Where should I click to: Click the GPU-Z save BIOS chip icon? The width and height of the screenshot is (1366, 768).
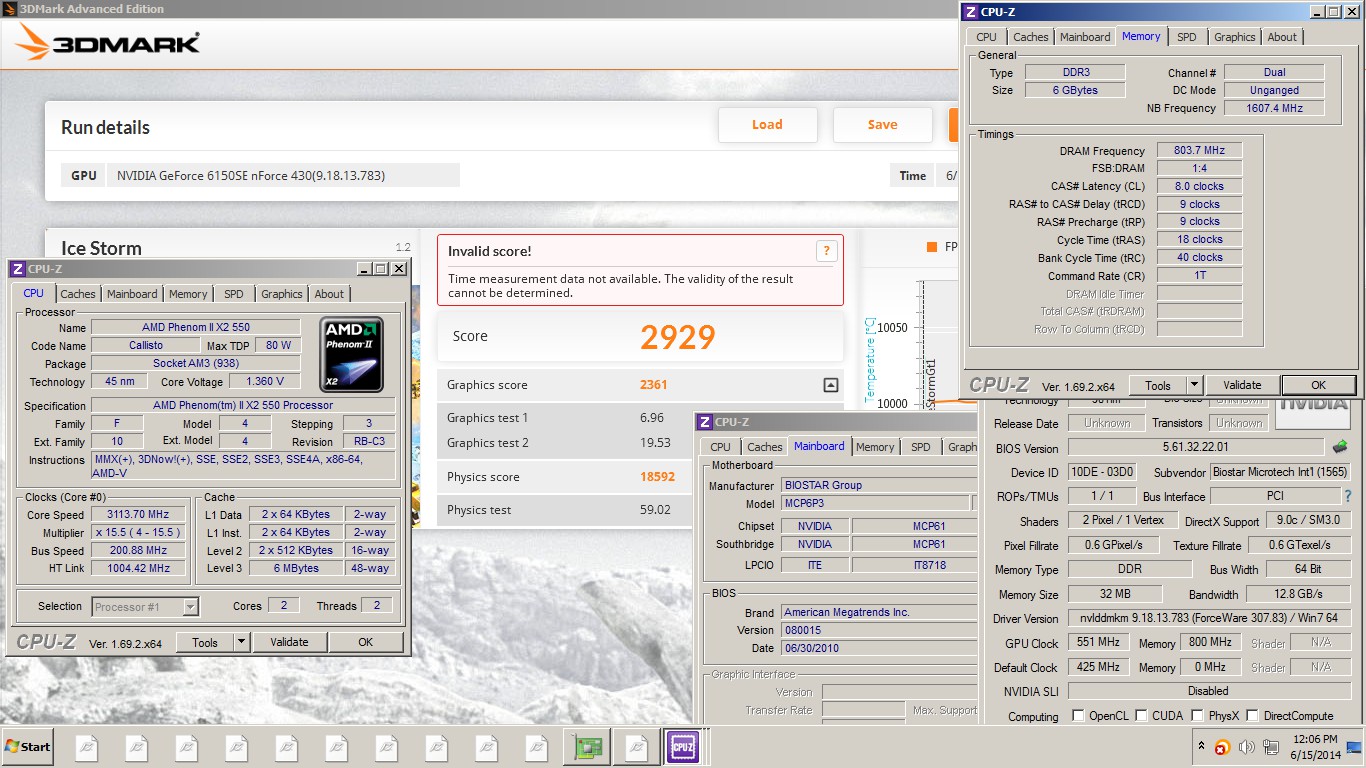(x=1339, y=447)
